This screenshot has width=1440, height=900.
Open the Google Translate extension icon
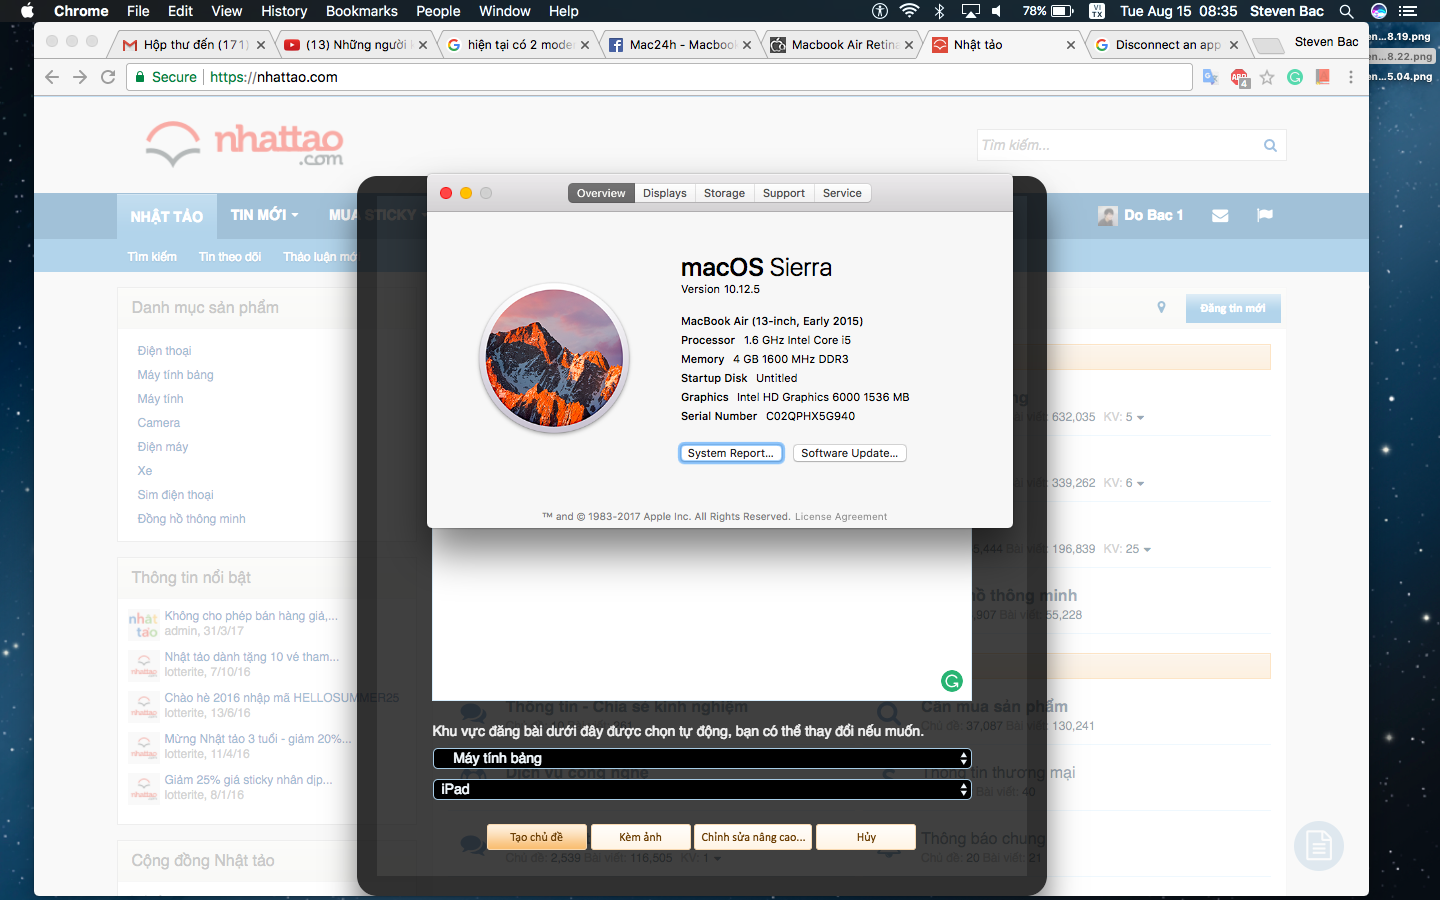tap(1210, 77)
